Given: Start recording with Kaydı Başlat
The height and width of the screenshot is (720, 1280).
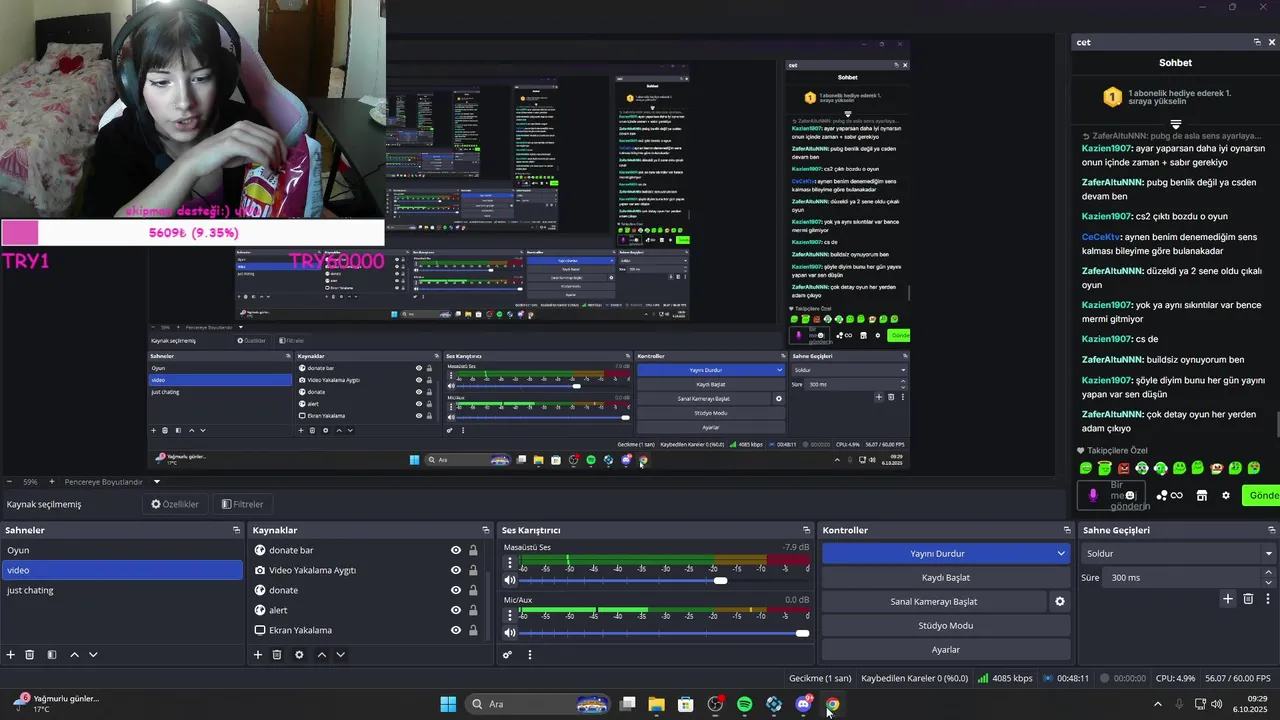Looking at the screenshot, I should [x=946, y=577].
